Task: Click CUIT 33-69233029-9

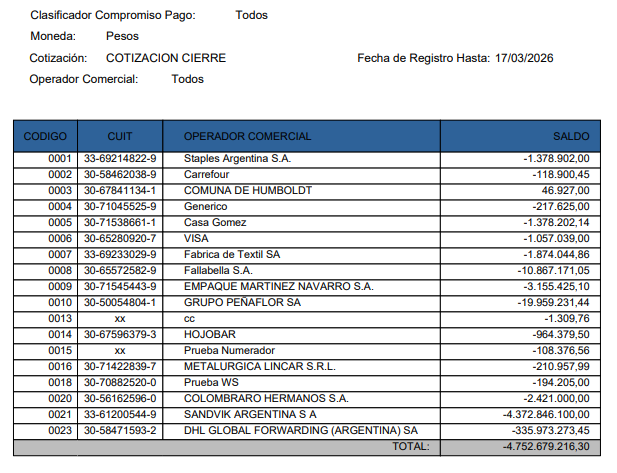Action: click(x=120, y=255)
